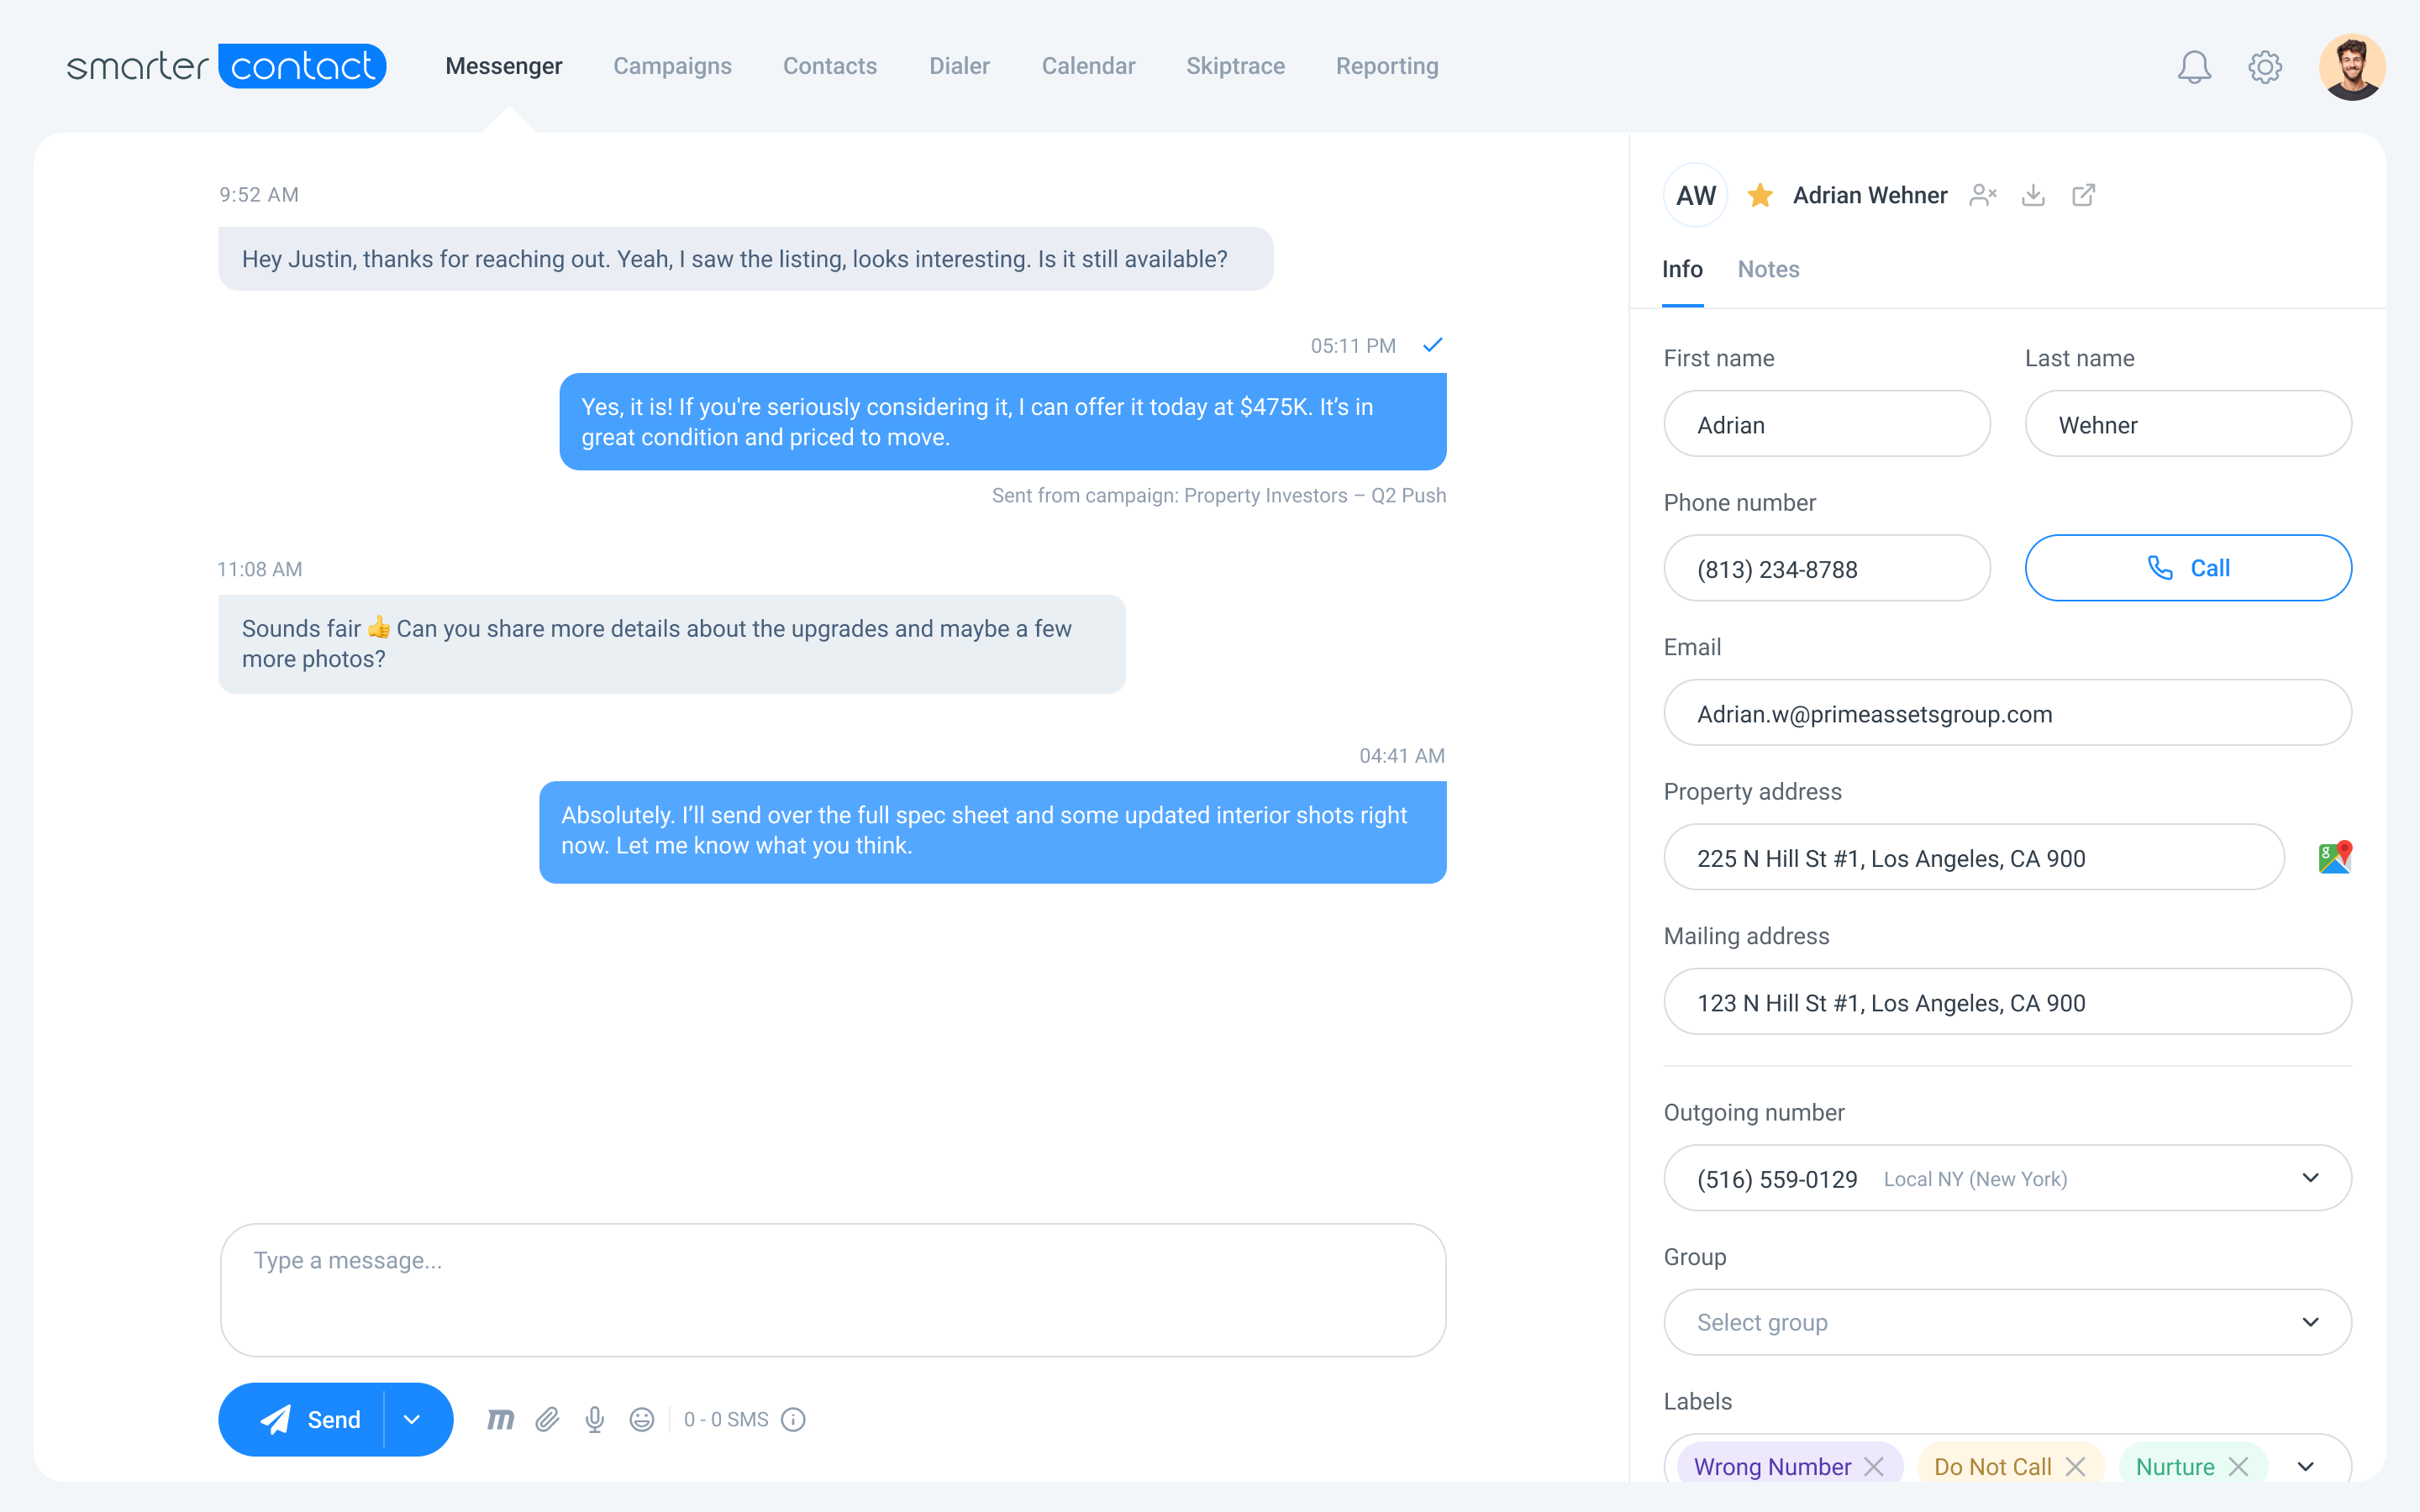This screenshot has height=1512, width=2420.
Task: Download contact with the download icon
Action: coord(2033,195)
